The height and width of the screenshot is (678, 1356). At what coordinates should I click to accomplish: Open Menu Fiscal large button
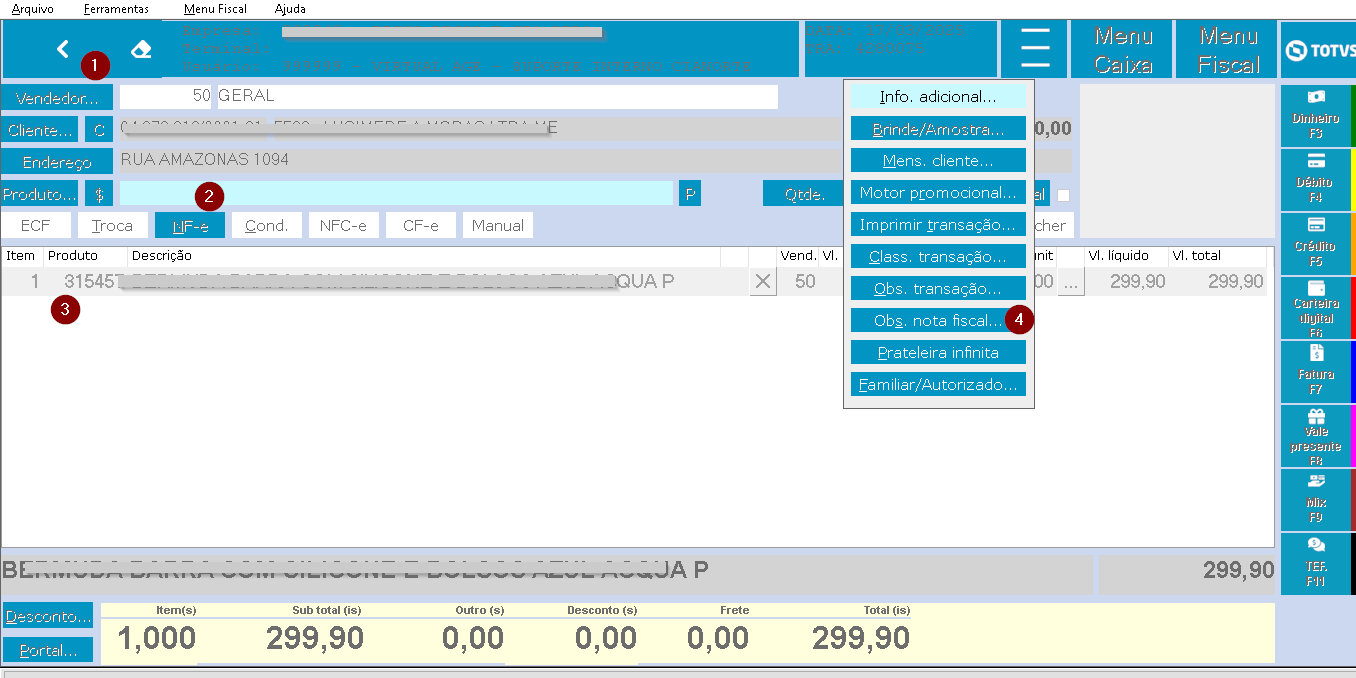pyautogui.click(x=1228, y=50)
